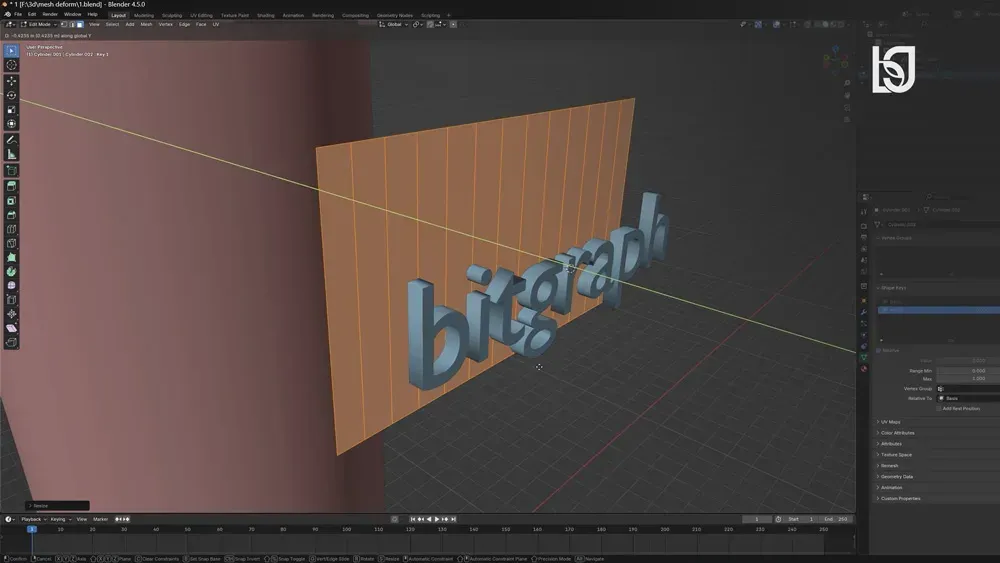This screenshot has height=563, width=1000.
Task: Open the Keying dropdown in timeline
Action: point(61,519)
